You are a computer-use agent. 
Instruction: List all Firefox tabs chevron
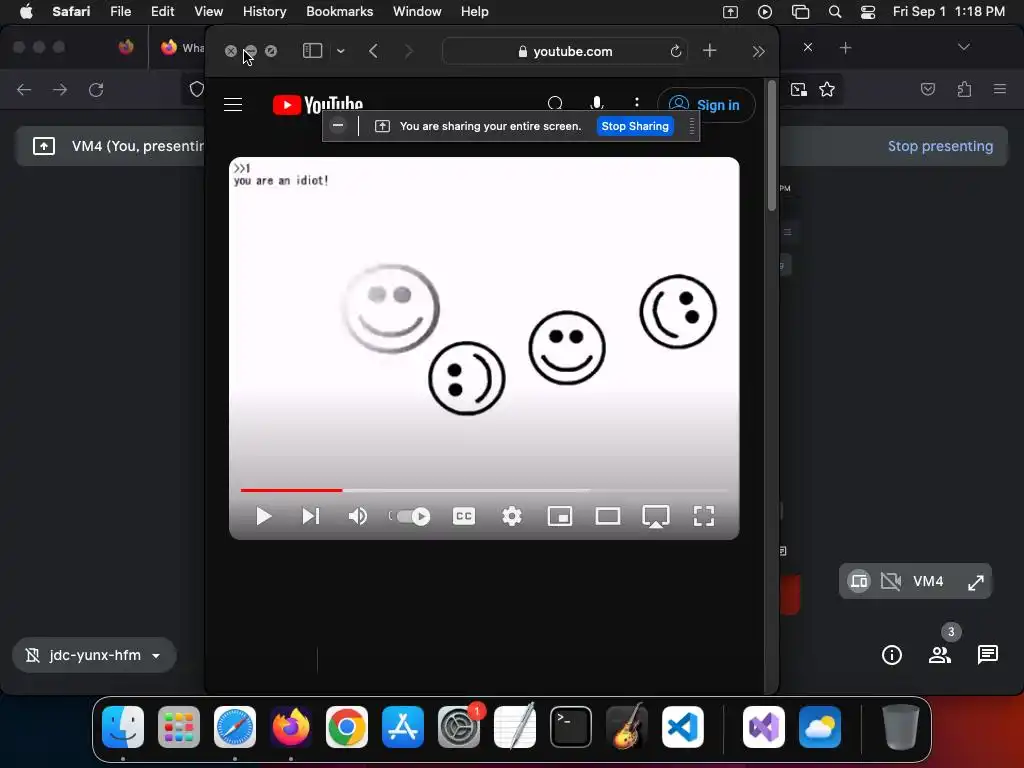pos(963,47)
